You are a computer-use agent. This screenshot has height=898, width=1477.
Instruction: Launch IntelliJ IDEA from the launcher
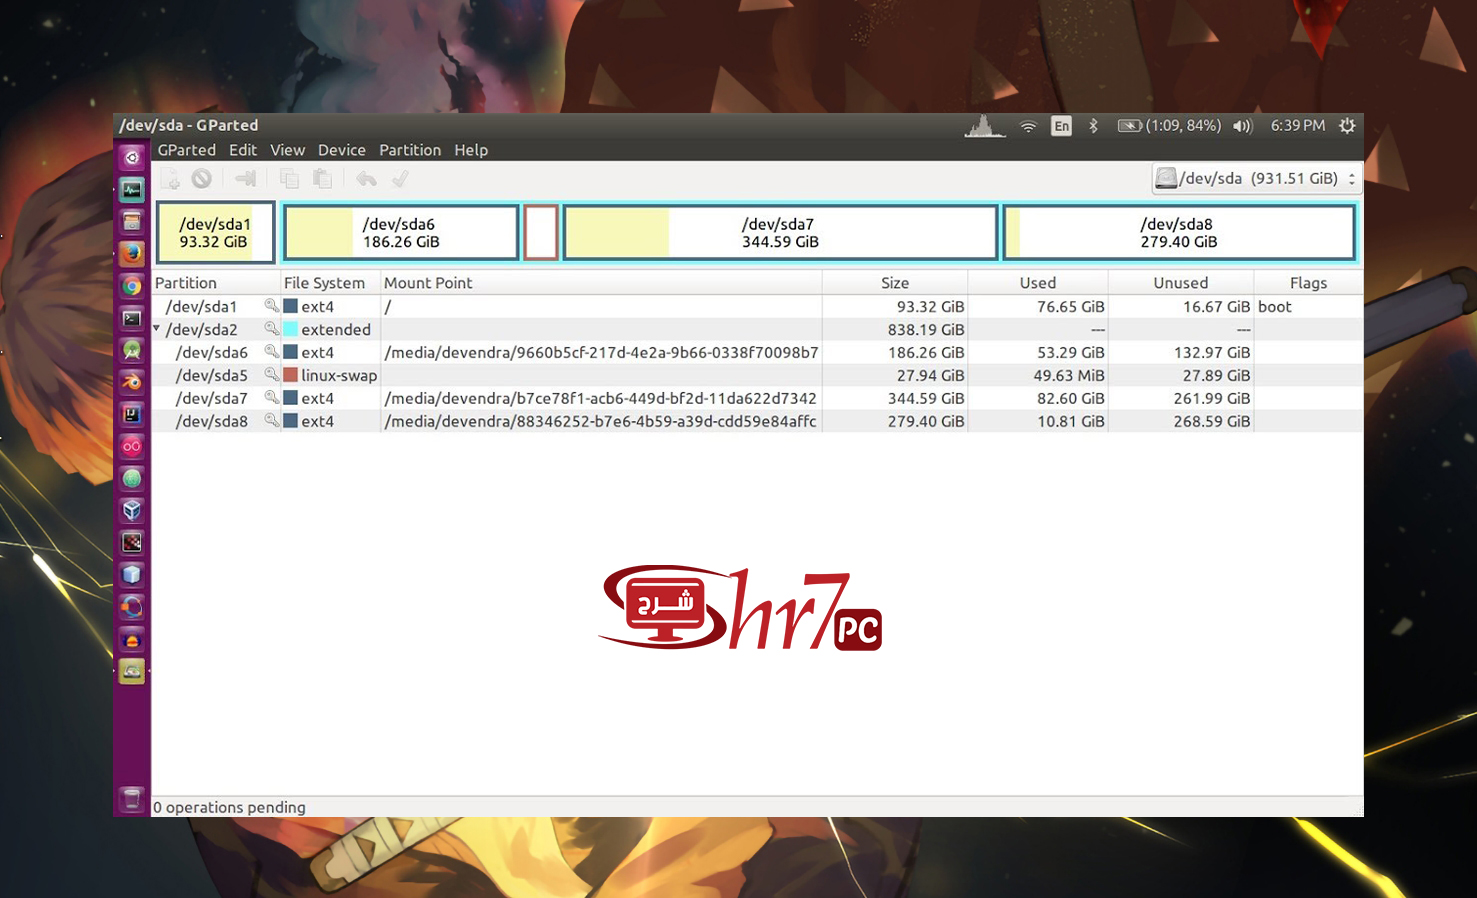132,414
